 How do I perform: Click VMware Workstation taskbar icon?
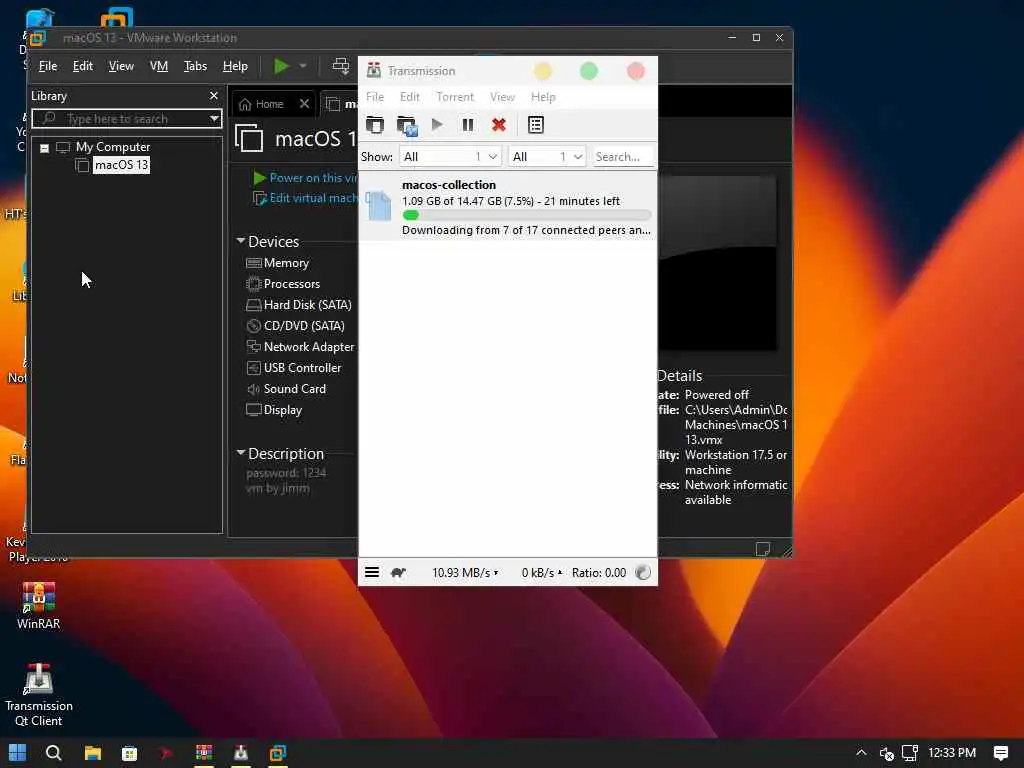coord(278,753)
